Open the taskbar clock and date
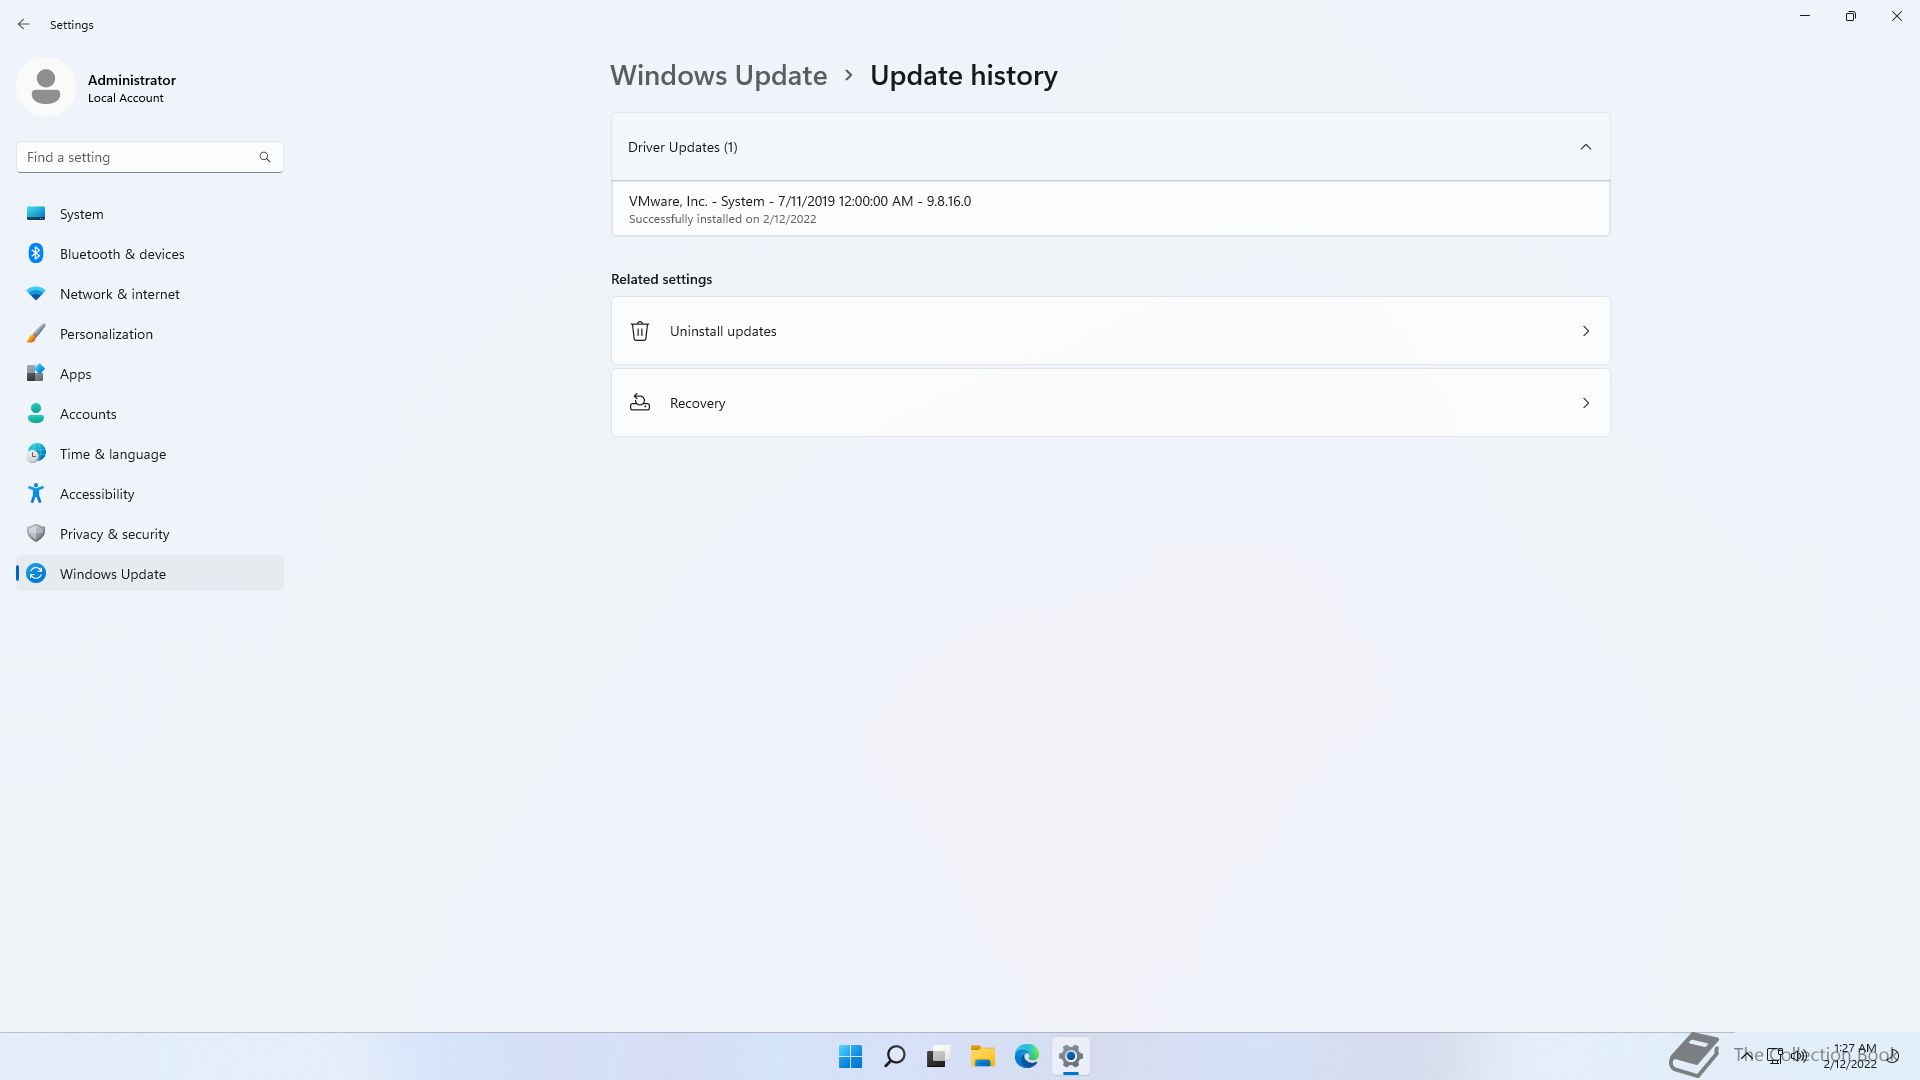 pyautogui.click(x=1851, y=1056)
